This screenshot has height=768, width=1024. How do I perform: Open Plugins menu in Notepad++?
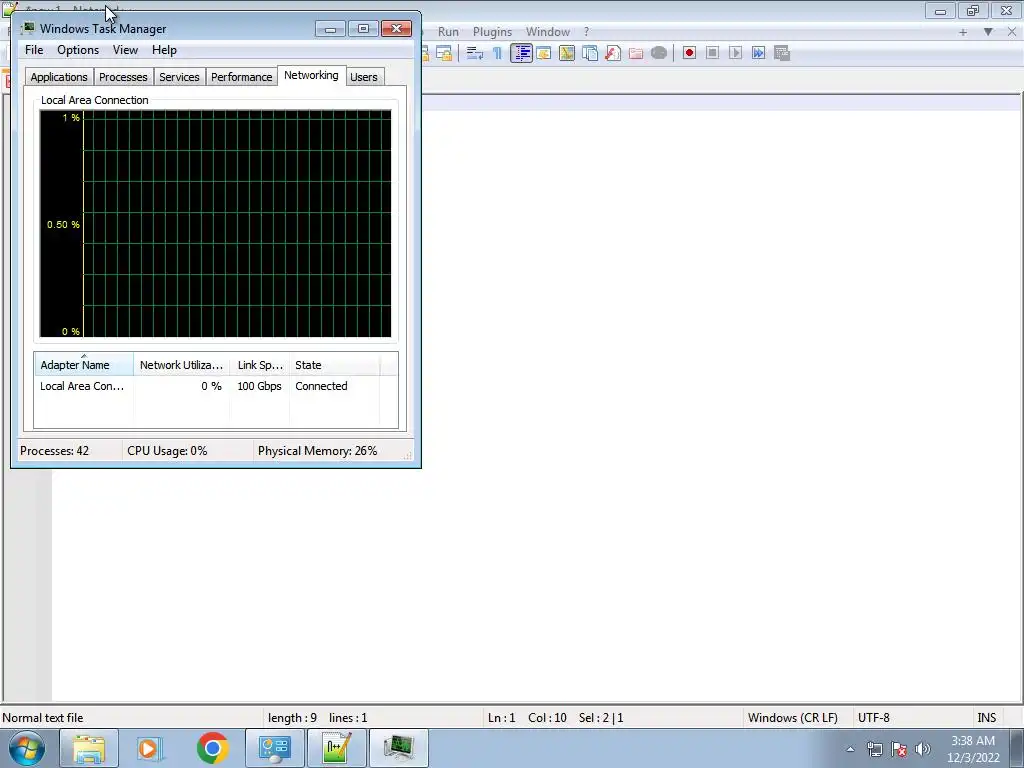coord(492,31)
